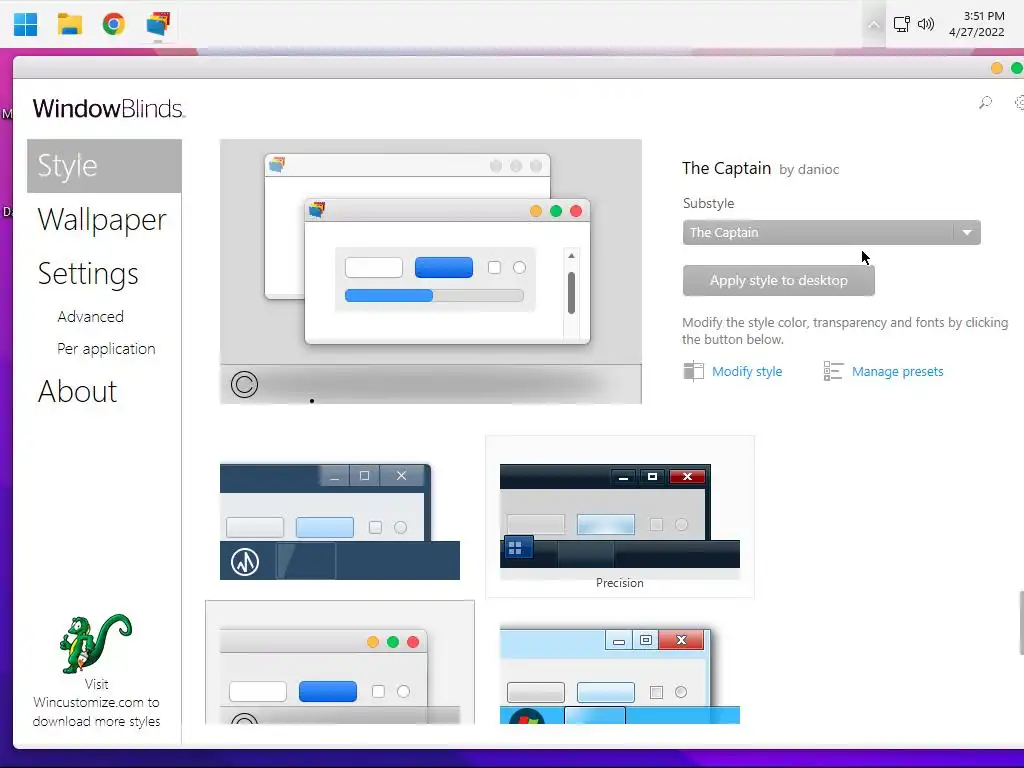Select the dark blue style thumbnail
The width and height of the screenshot is (1024, 768).
pos(340,522)
